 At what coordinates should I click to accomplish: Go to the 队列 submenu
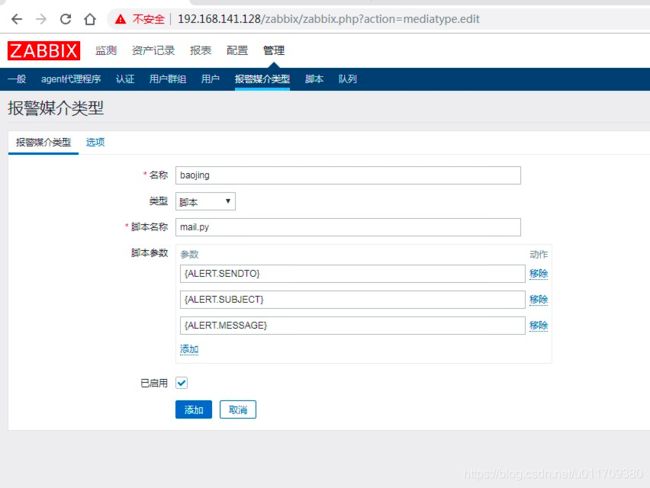coord(347,79)
